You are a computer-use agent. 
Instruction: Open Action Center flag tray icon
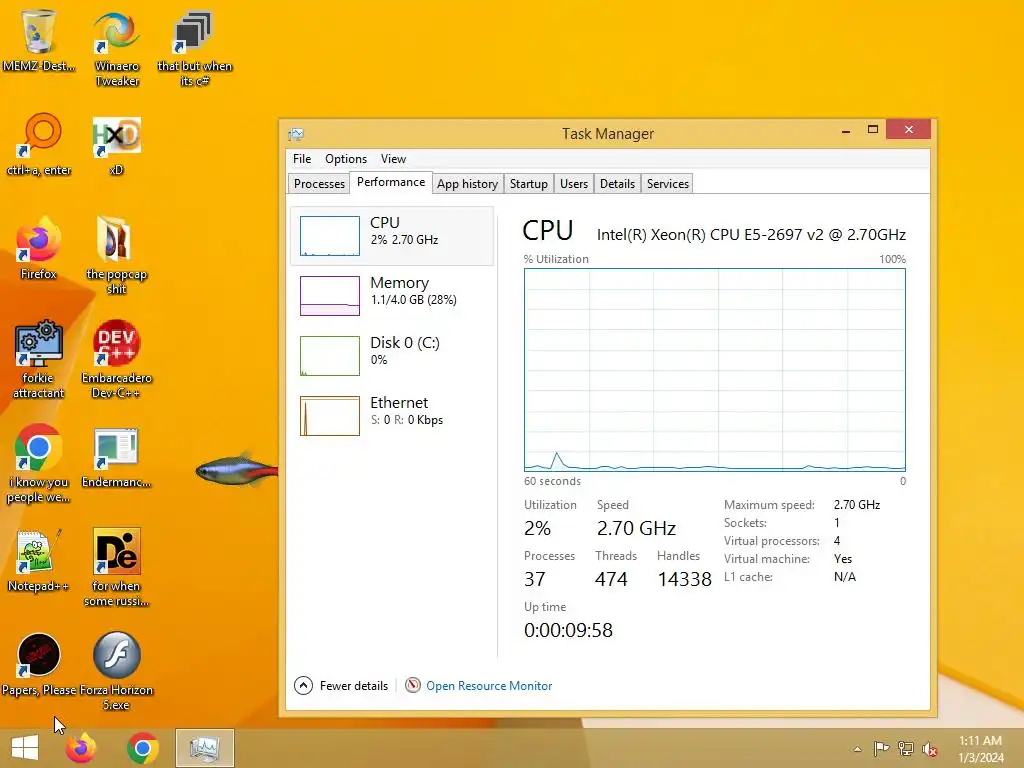[x=881, y=748]
